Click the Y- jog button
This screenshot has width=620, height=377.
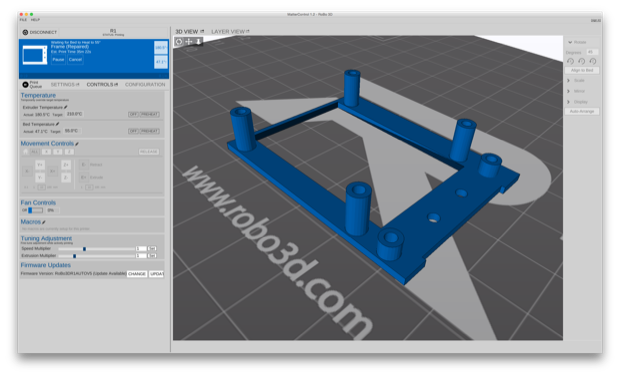pyautogui.click(x=40, y=178)
